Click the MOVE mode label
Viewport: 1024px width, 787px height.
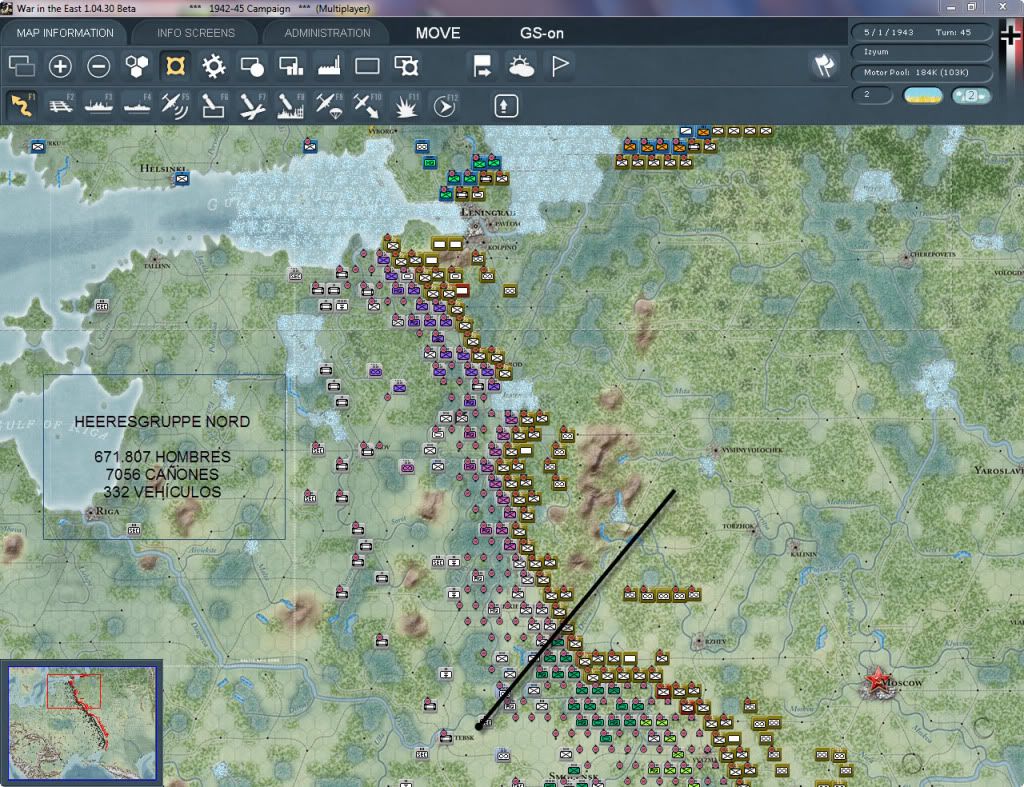pos(438,33)
